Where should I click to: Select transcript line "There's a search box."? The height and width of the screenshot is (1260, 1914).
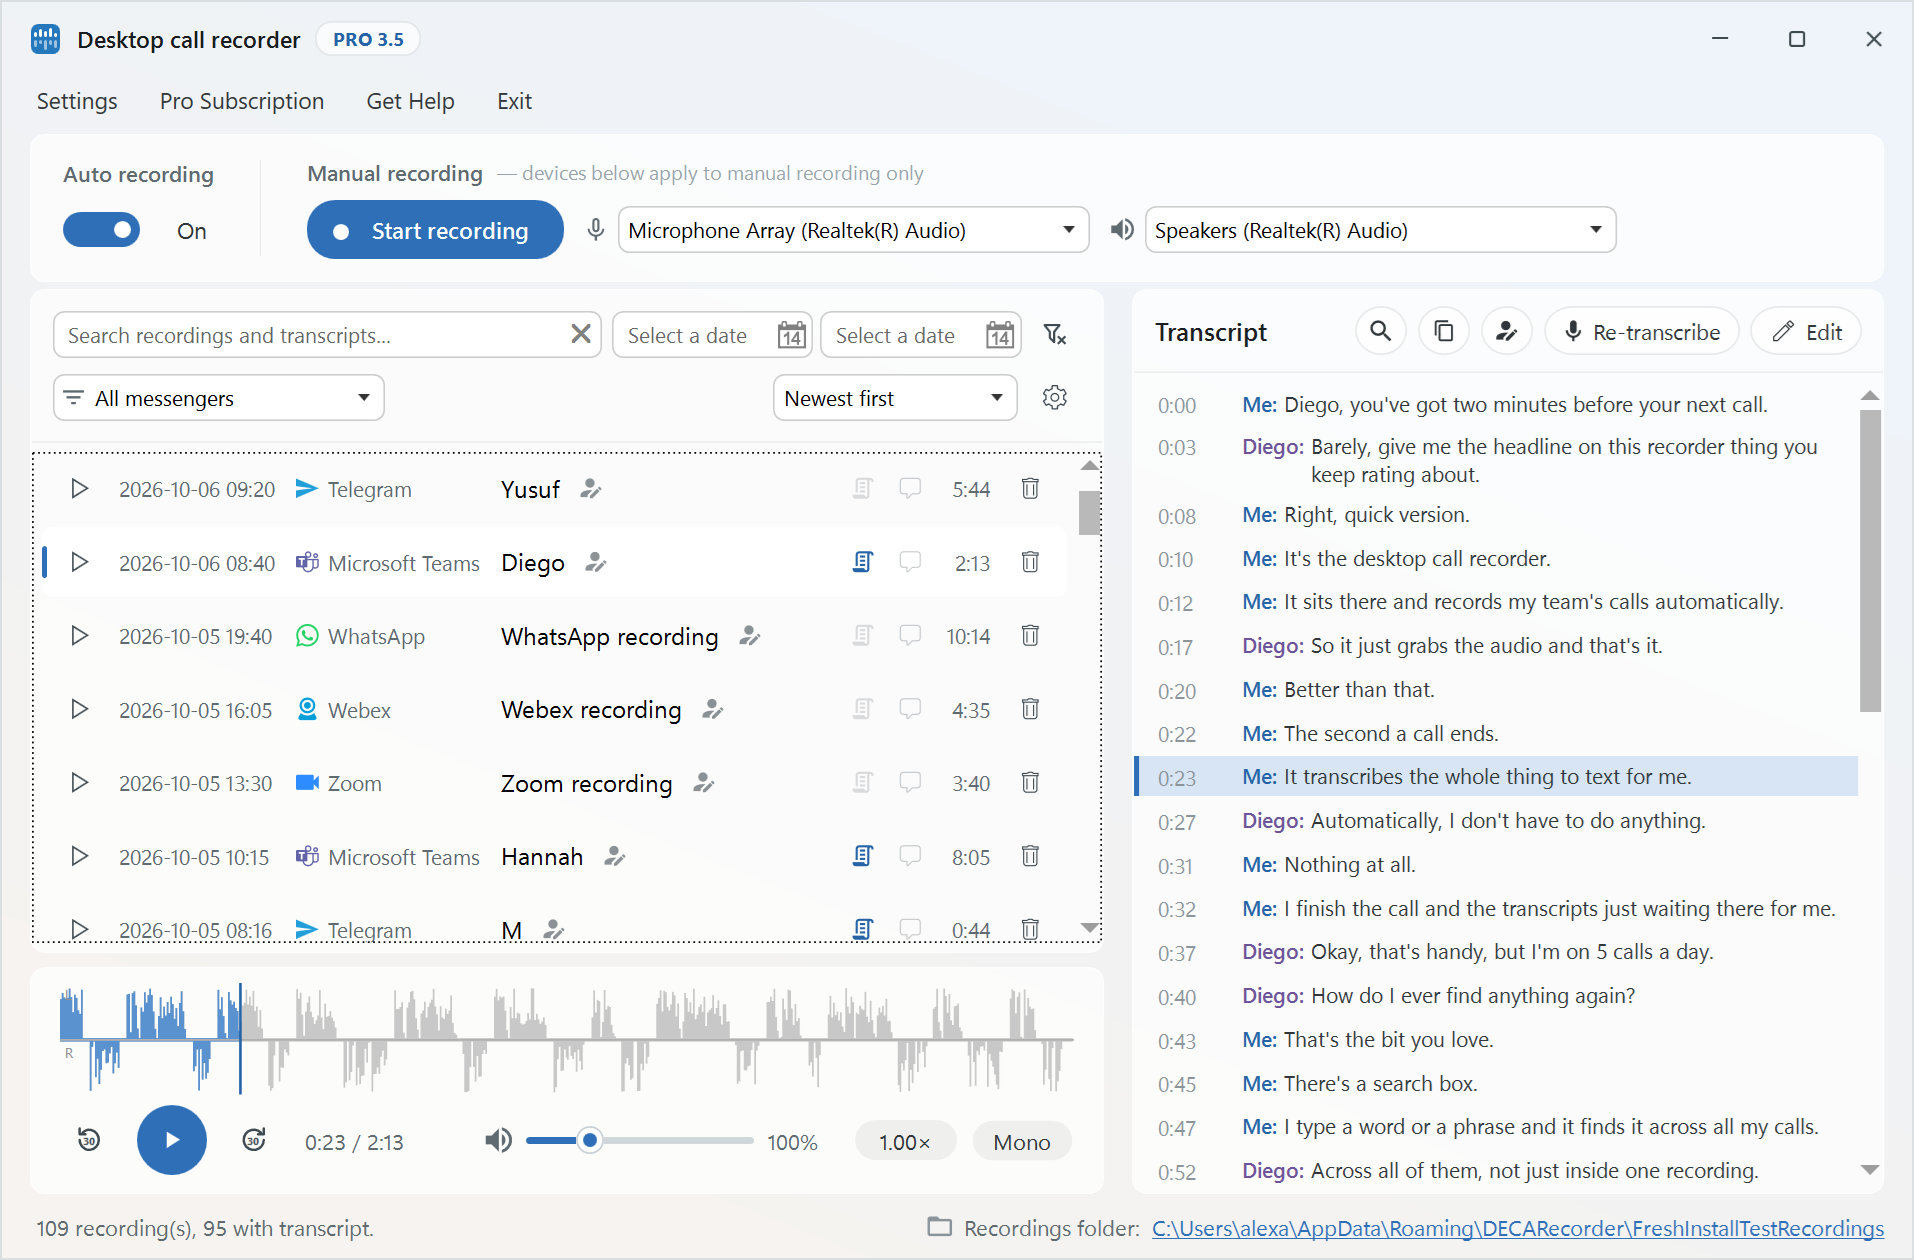pyautogui.click(x=1381, y=1084)
